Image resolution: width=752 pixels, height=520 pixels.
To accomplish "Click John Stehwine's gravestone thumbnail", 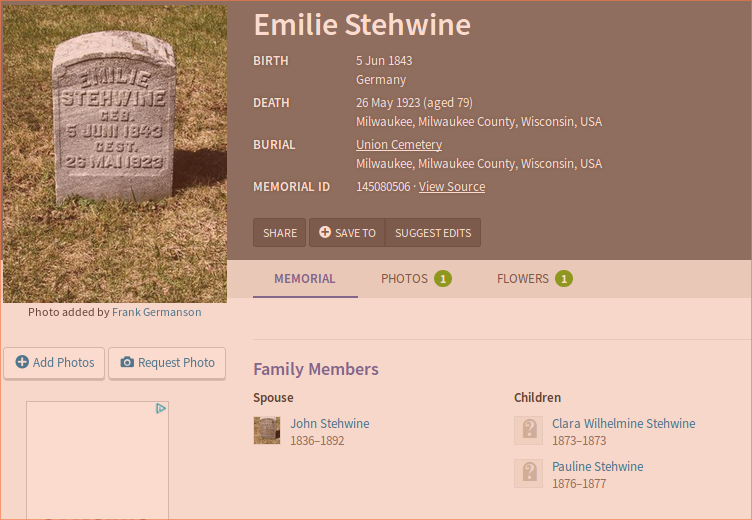I will point(267,430).
